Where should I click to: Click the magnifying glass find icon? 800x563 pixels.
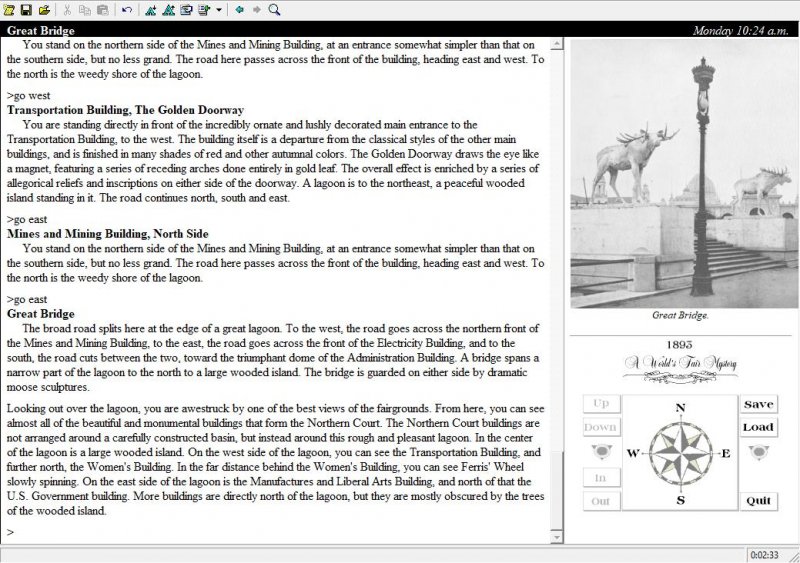(x=274, y=10)
